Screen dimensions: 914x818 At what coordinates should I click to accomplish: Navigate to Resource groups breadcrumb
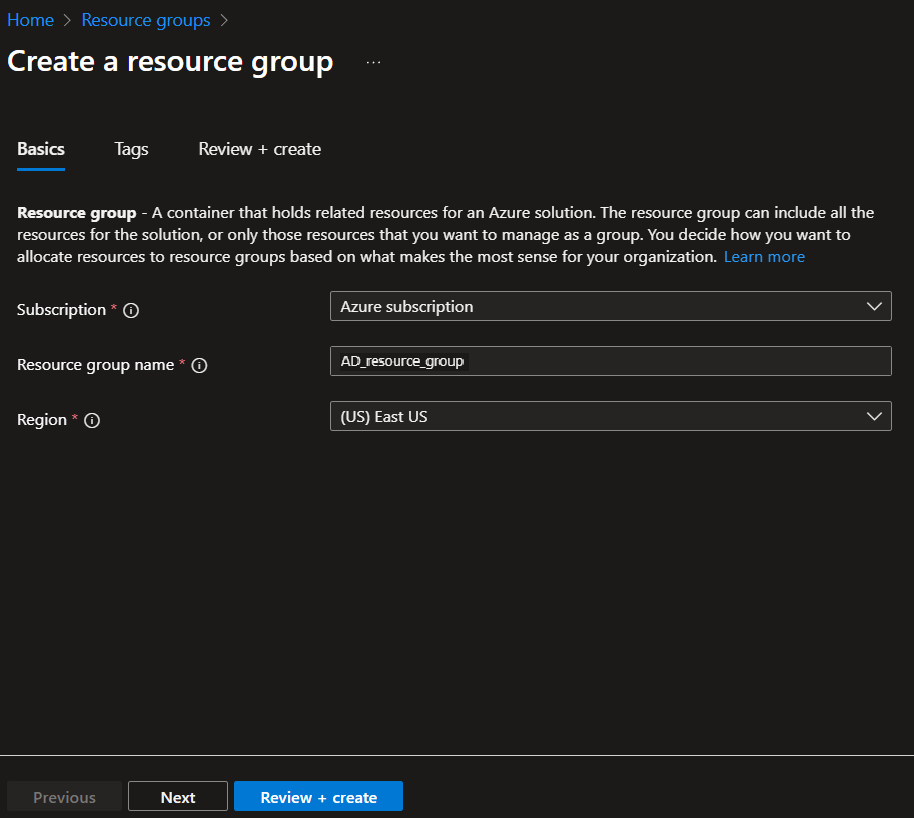(146, 20)
